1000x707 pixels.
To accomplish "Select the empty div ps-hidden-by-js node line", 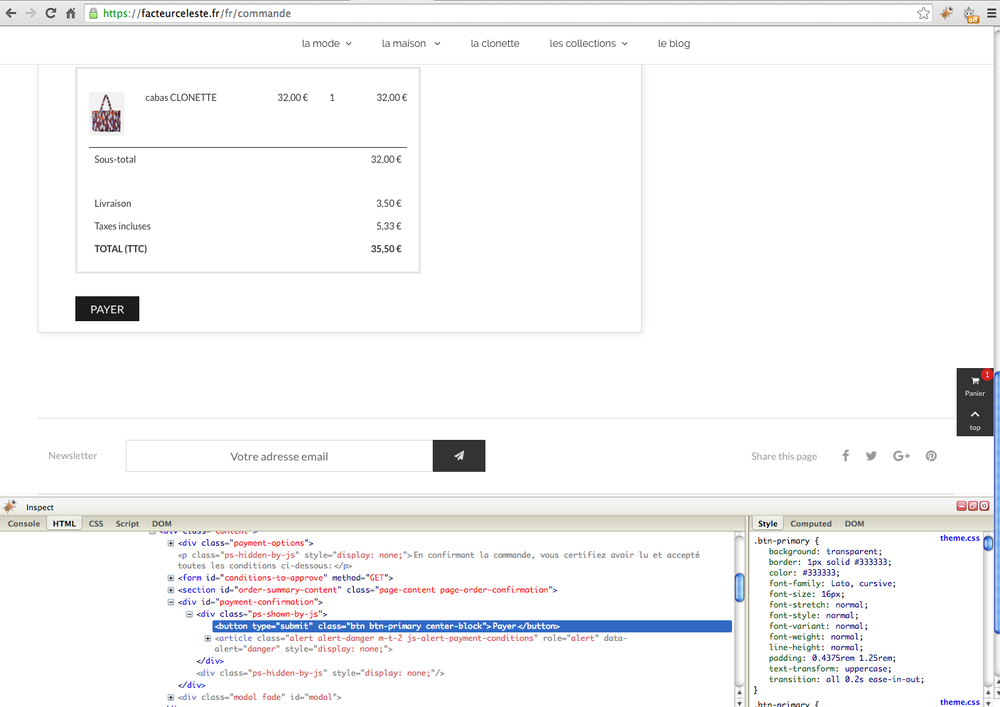I will coord(320,673).
